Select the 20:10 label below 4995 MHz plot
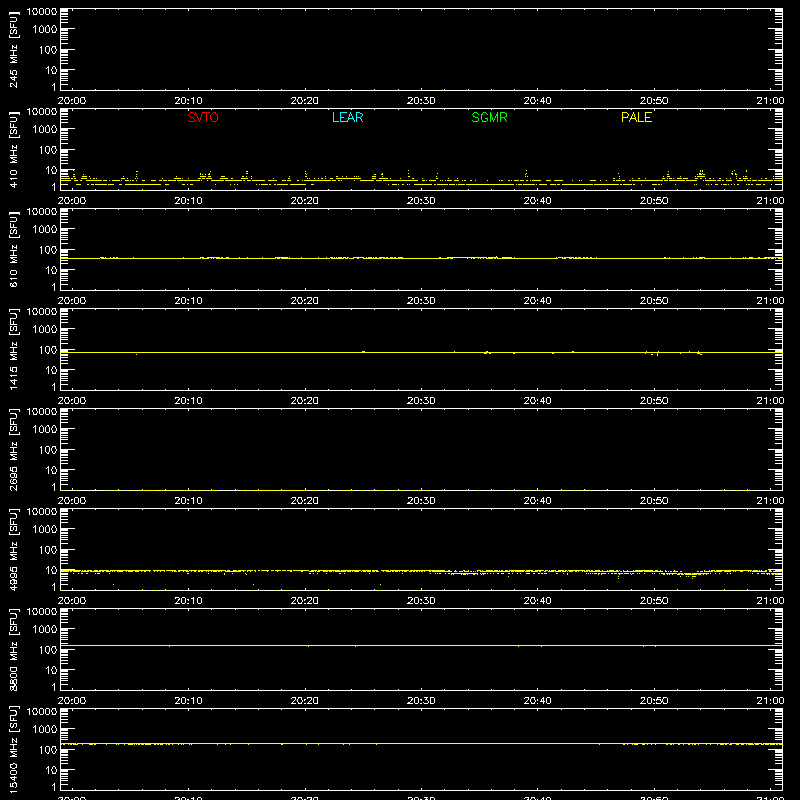Image resolution: width=800 pixels, height=800 pixels. pos(188,601)
